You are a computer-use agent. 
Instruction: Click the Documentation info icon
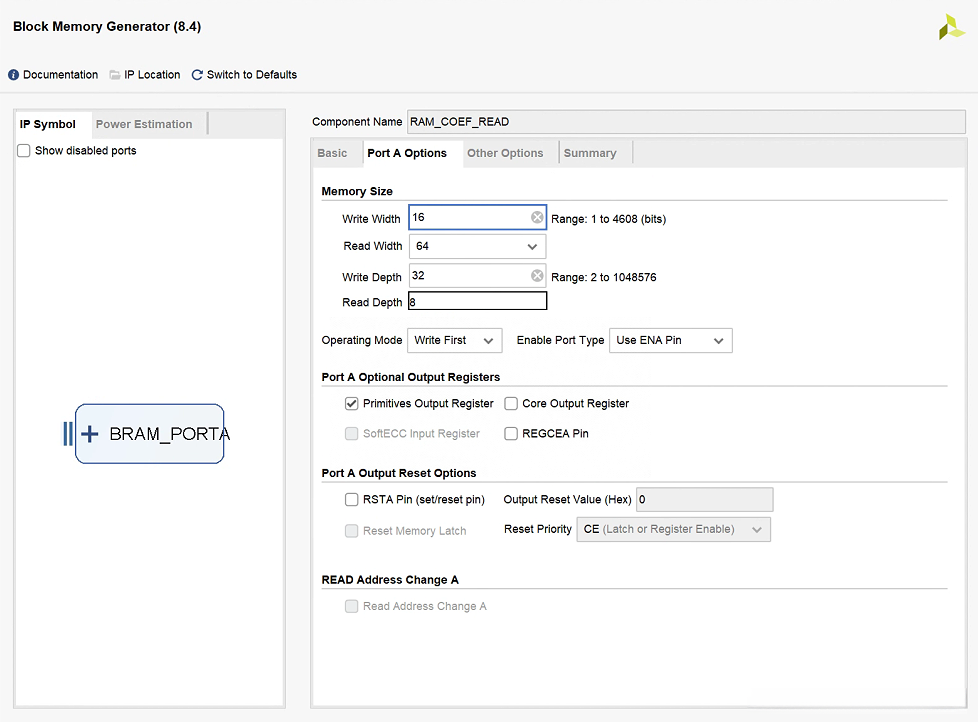(14, 75)
